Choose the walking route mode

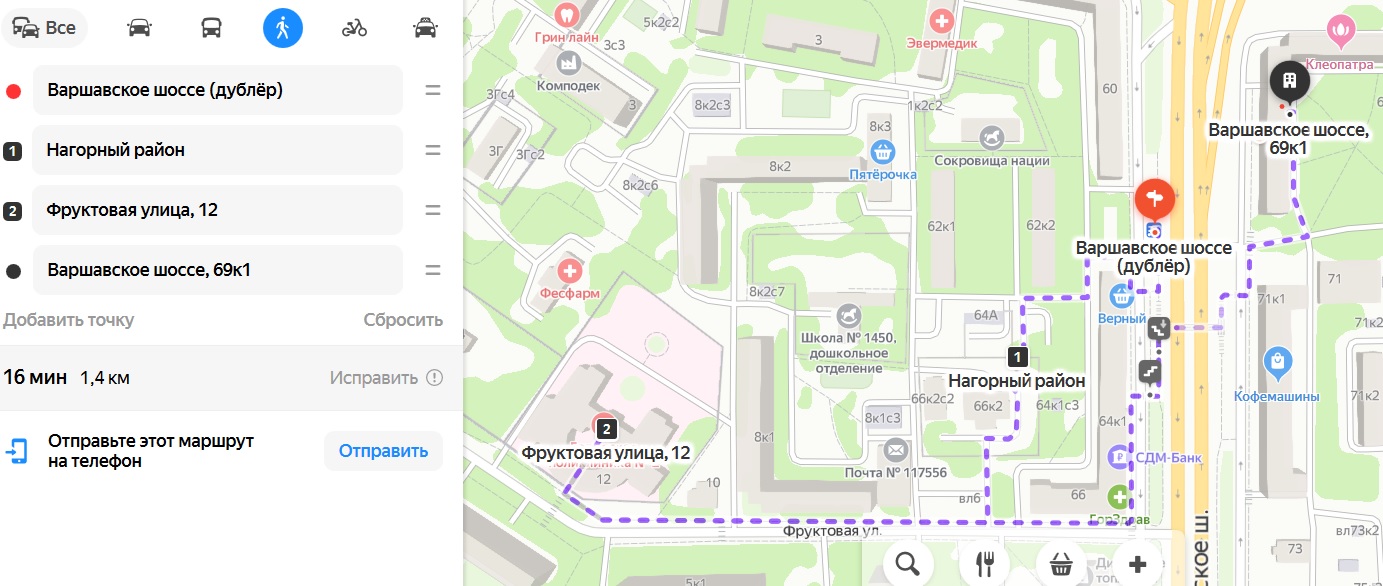(283, 28)
